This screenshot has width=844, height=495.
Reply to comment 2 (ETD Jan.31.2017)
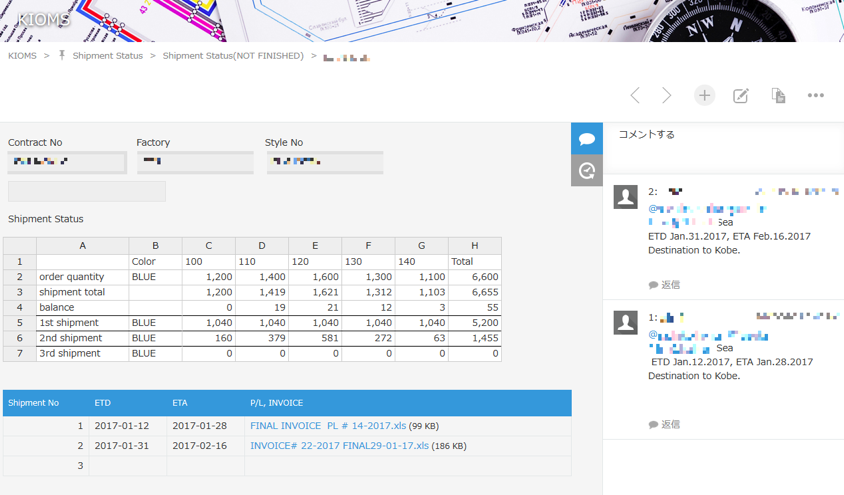pyautogui.click(x=664, y=285)
